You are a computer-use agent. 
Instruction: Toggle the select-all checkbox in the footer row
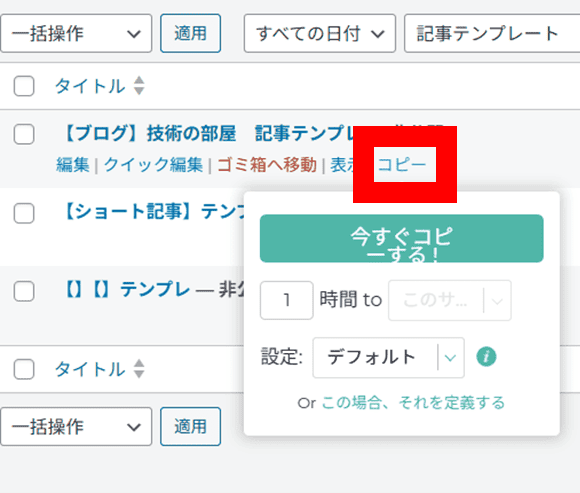pyautogui.click(x=24, y=369)
